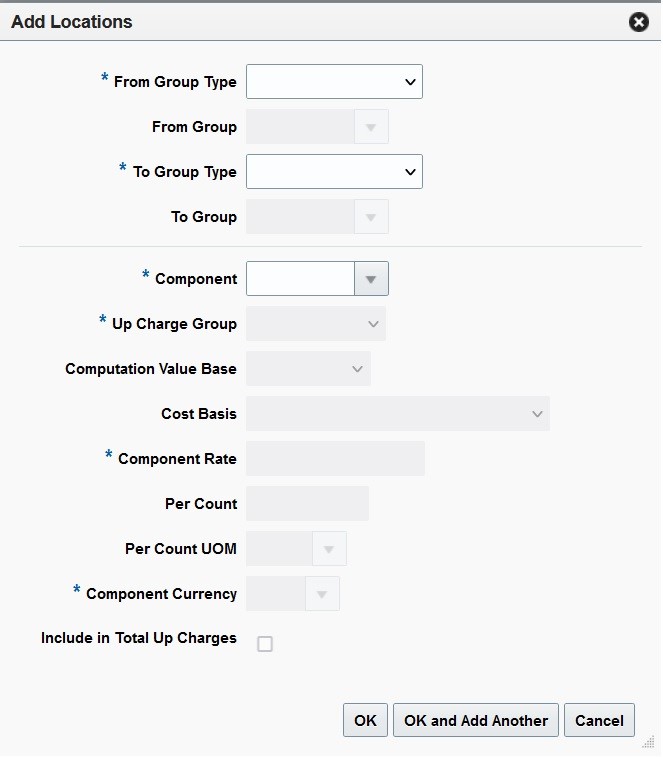The width and height of the screenshot is (663, 757).
Task: Click the Per Count field
Action: tap(307, 504)
